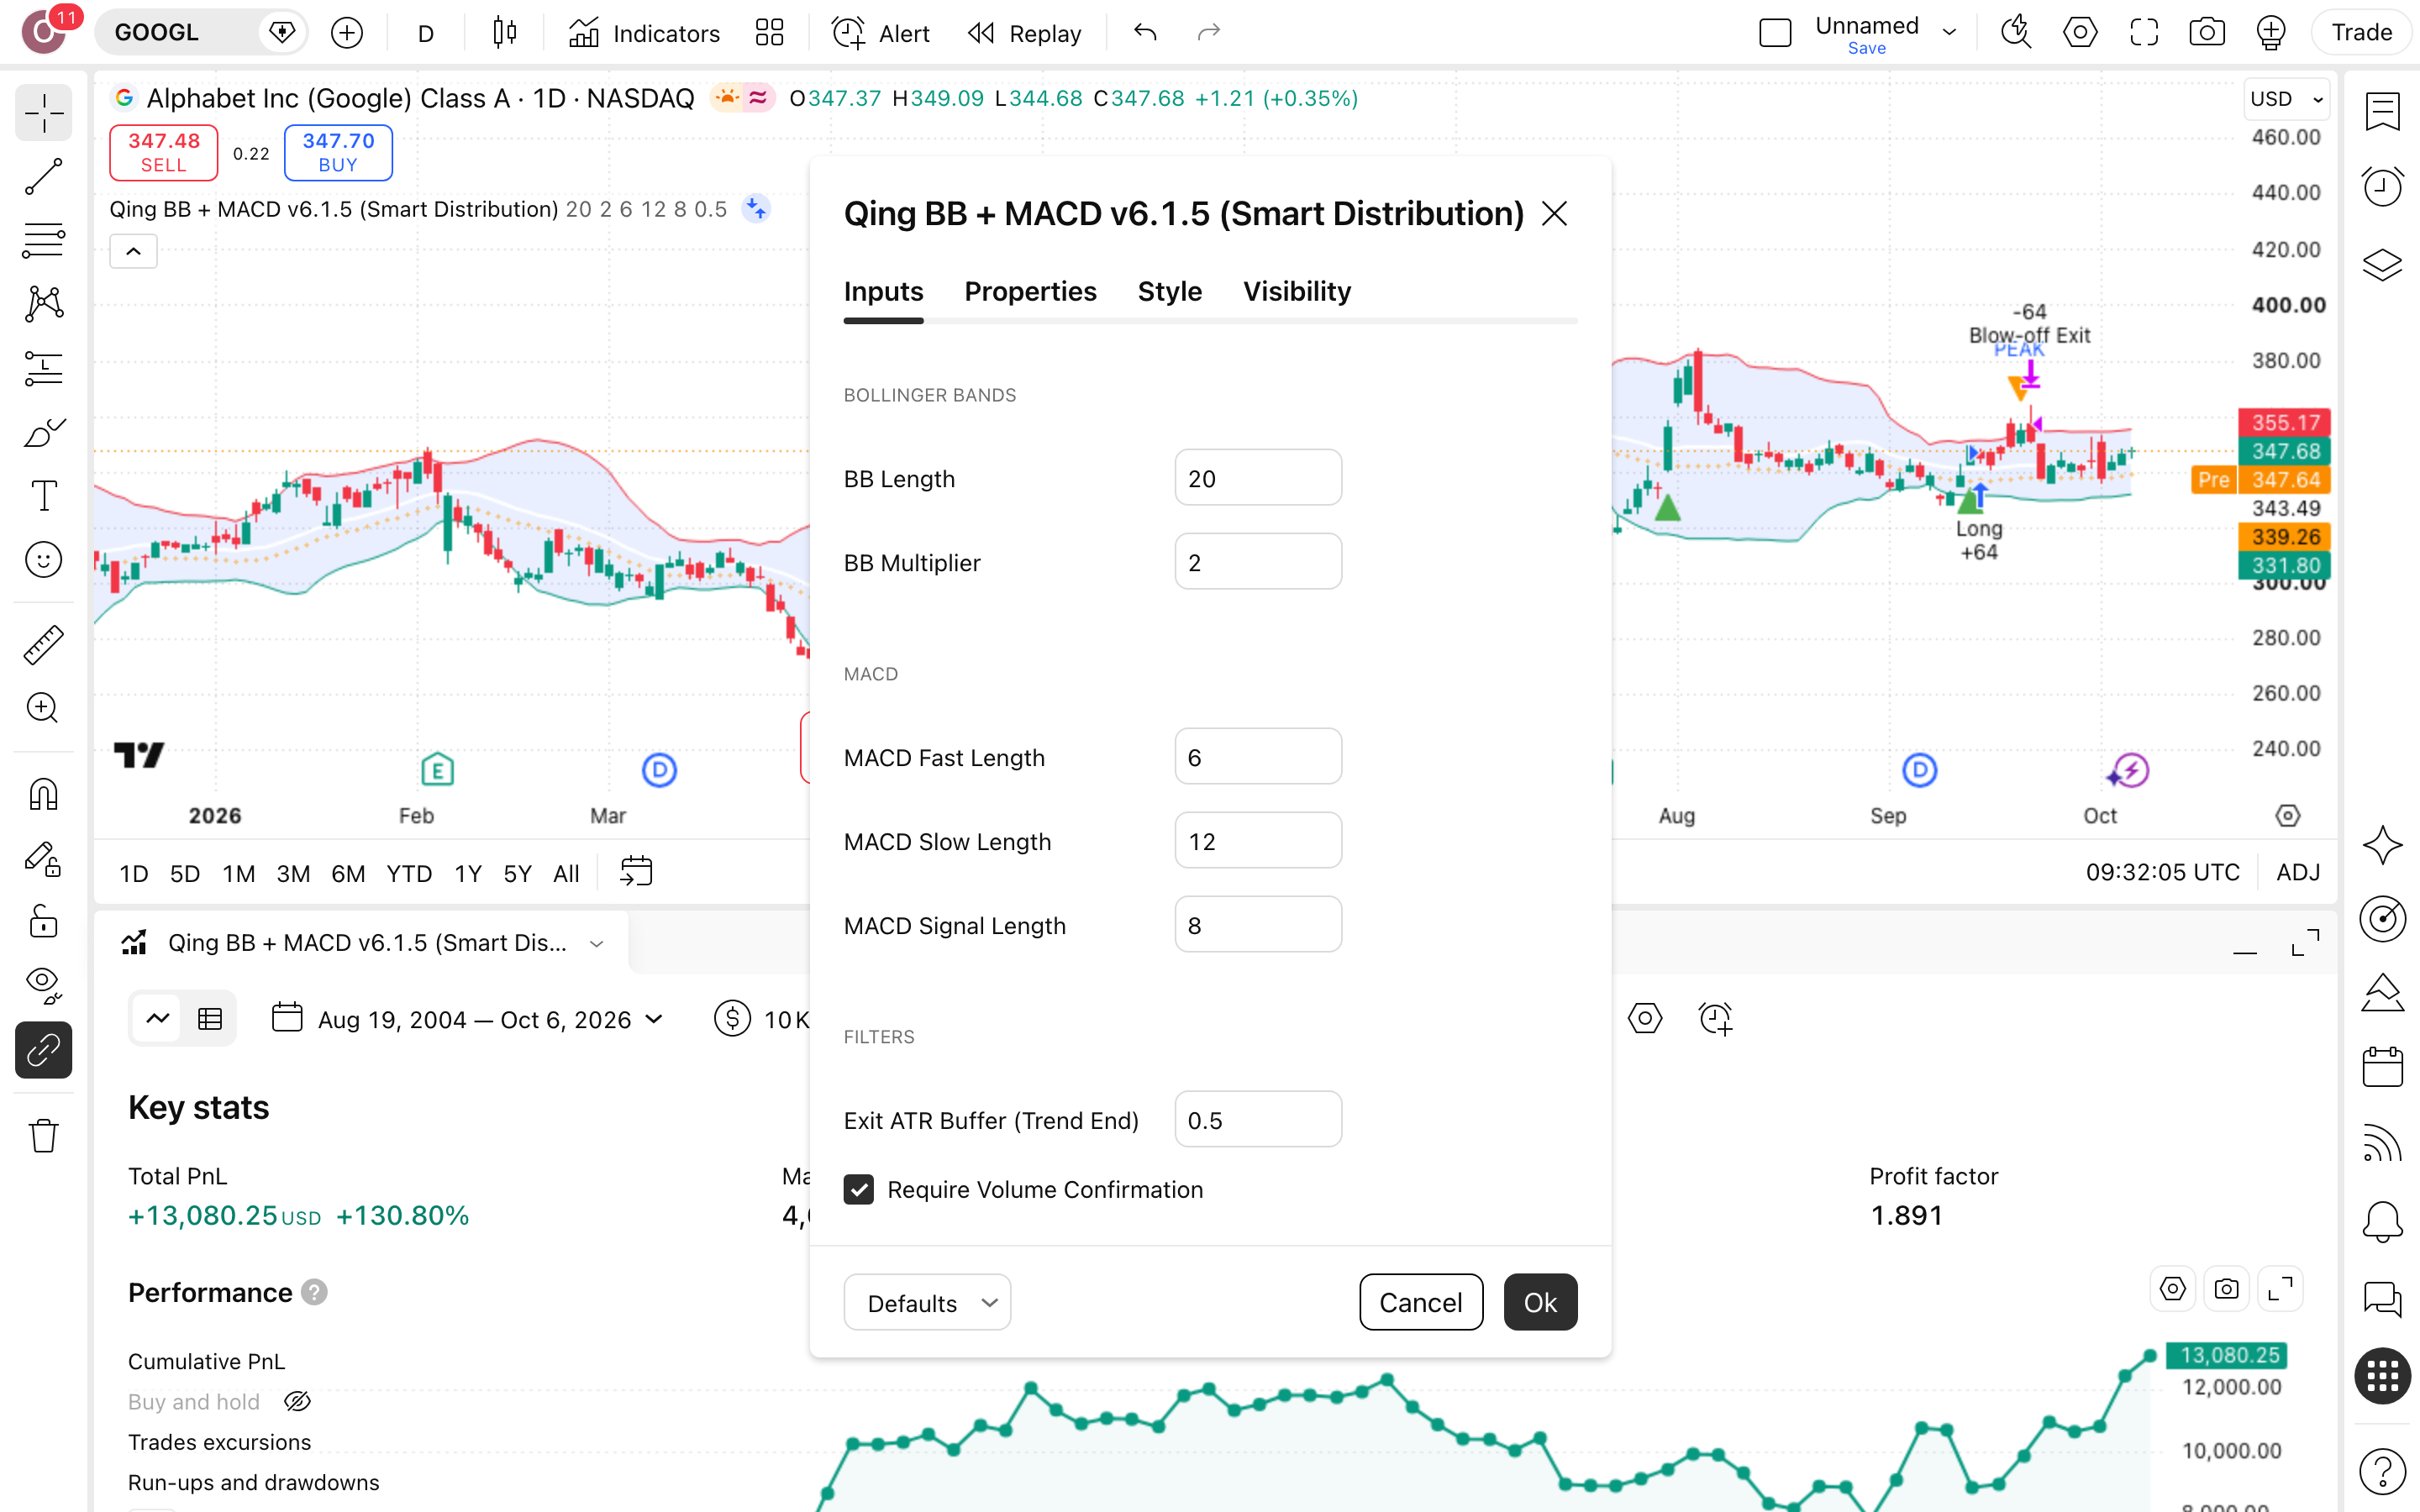Switch to the Style tab
The width and height of the screenshot is (2420, 1512).
(x=1169, y=291)
